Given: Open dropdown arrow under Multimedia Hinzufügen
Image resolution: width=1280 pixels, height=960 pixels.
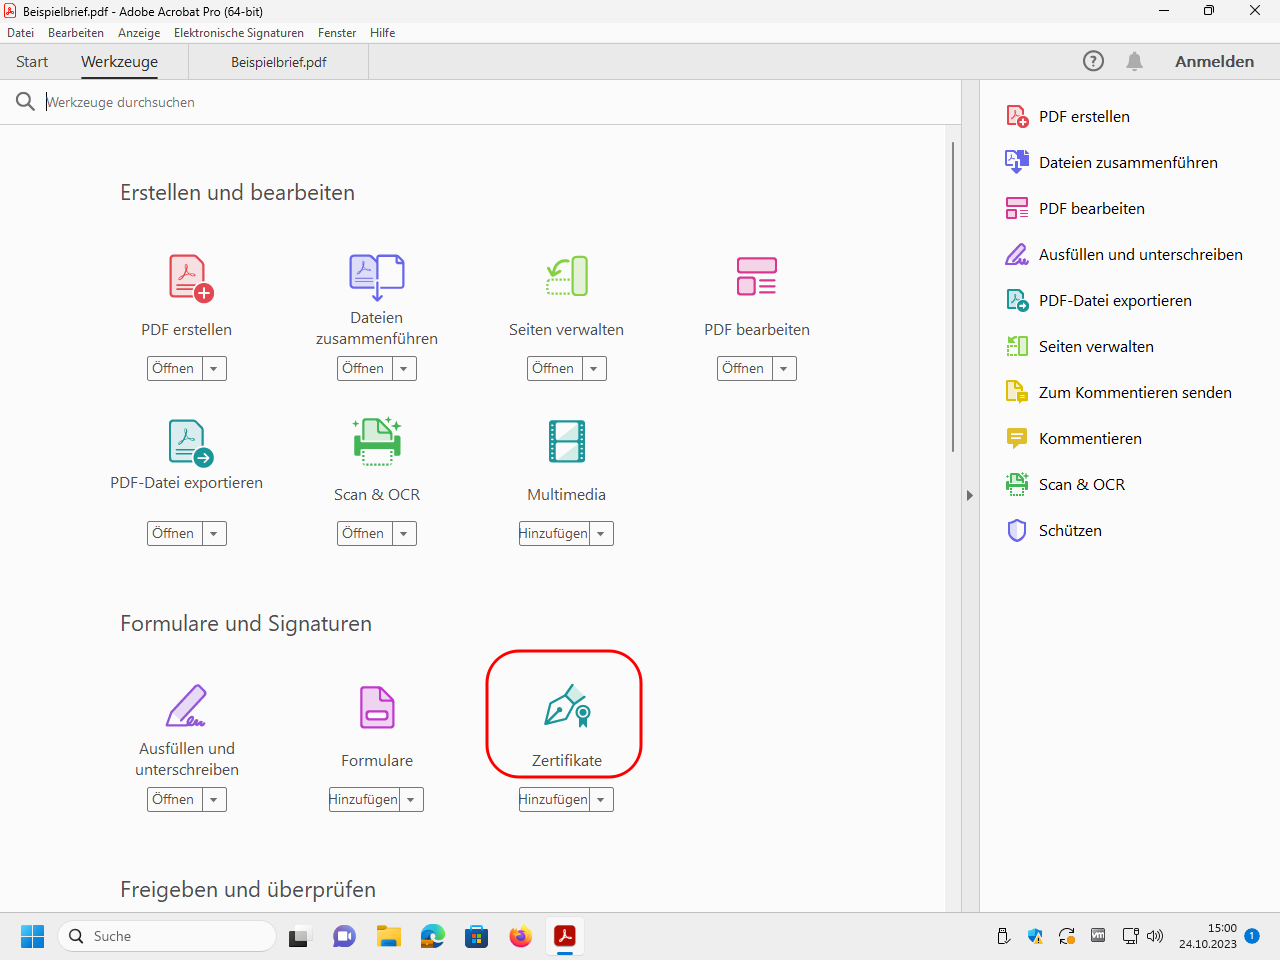Looking at the screenshot, I should tap(601, 534).
